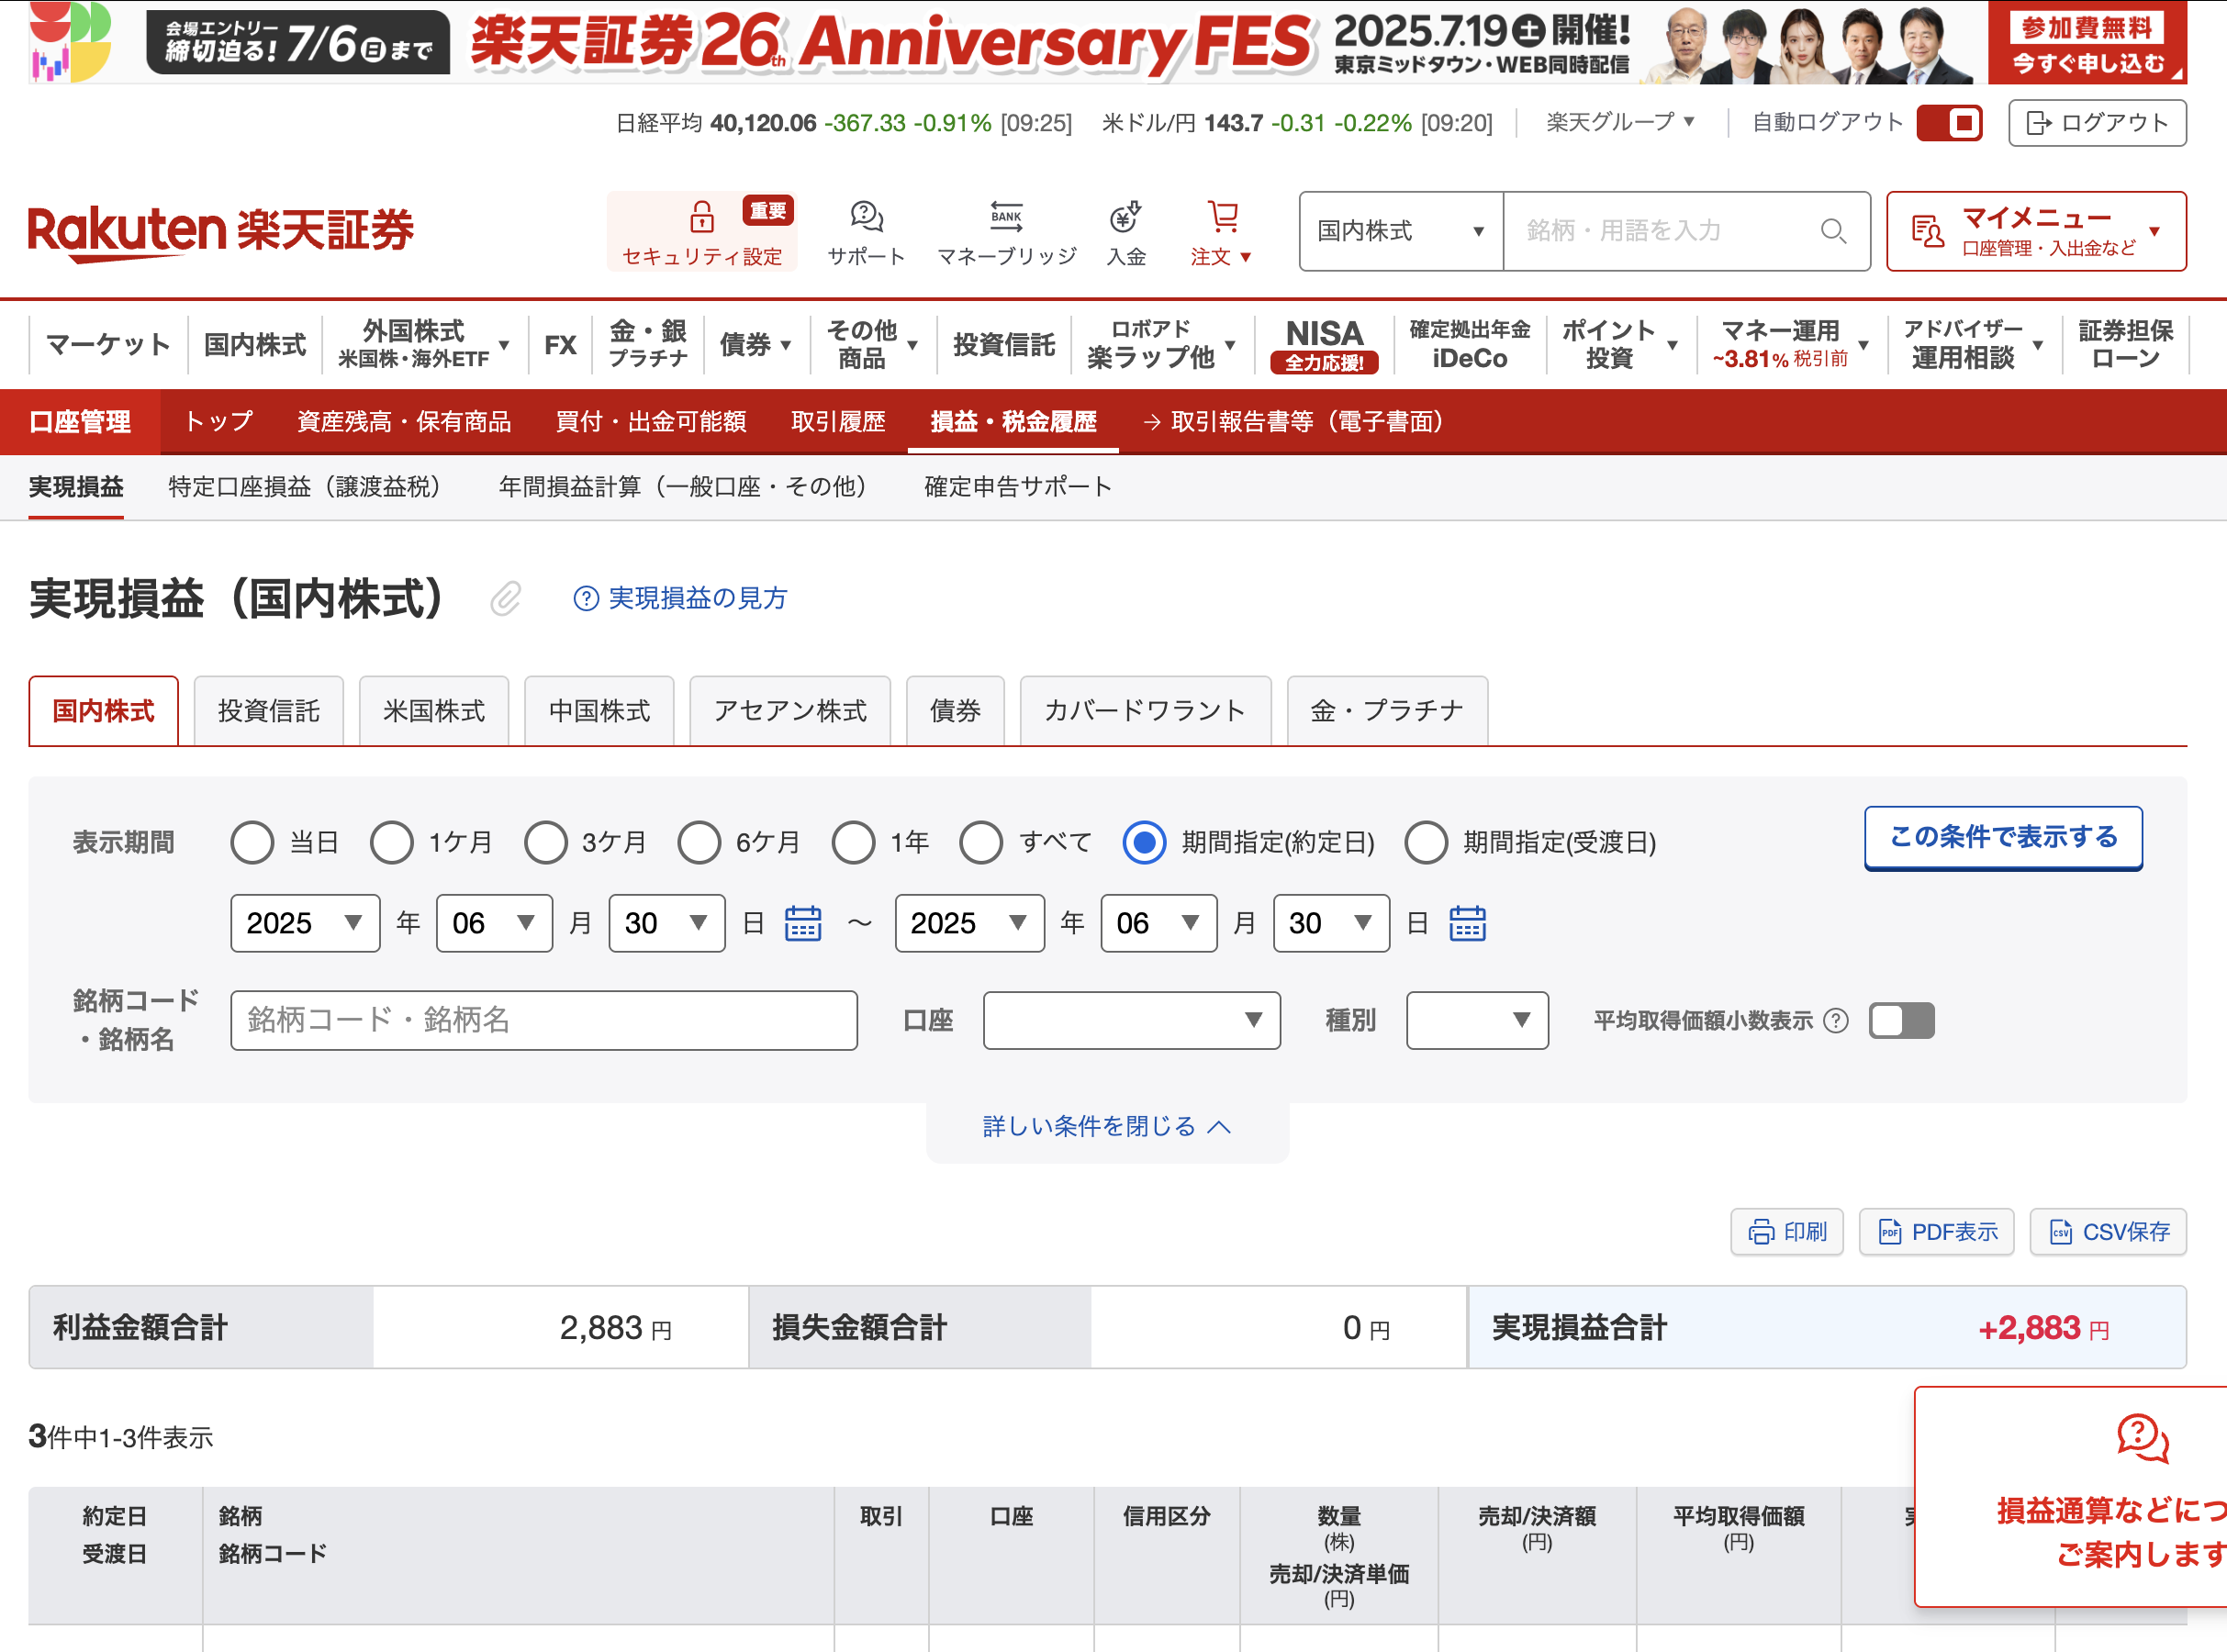Click the Rakuten 楽天証券 logo
The width and height of the screenshot is (2227, 1652).
(x=221, y=232)
